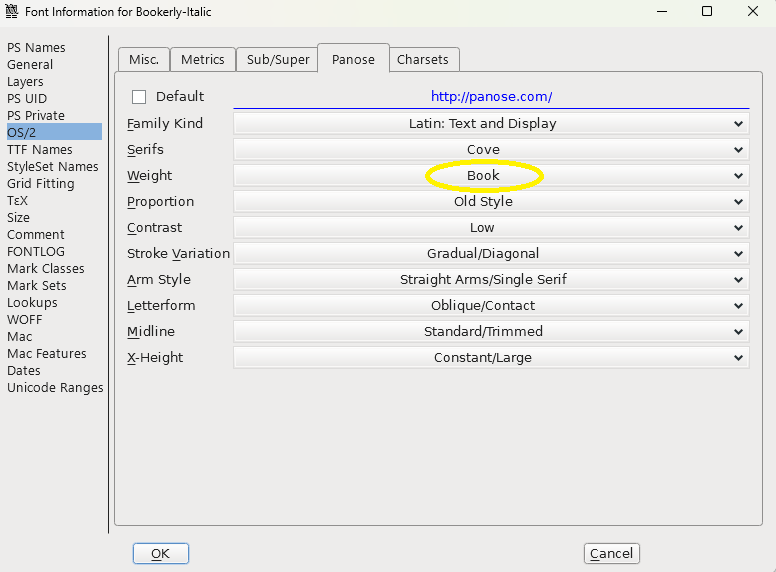Select Layers in the sidebar list
776x572 pixels.
(25, 82)
